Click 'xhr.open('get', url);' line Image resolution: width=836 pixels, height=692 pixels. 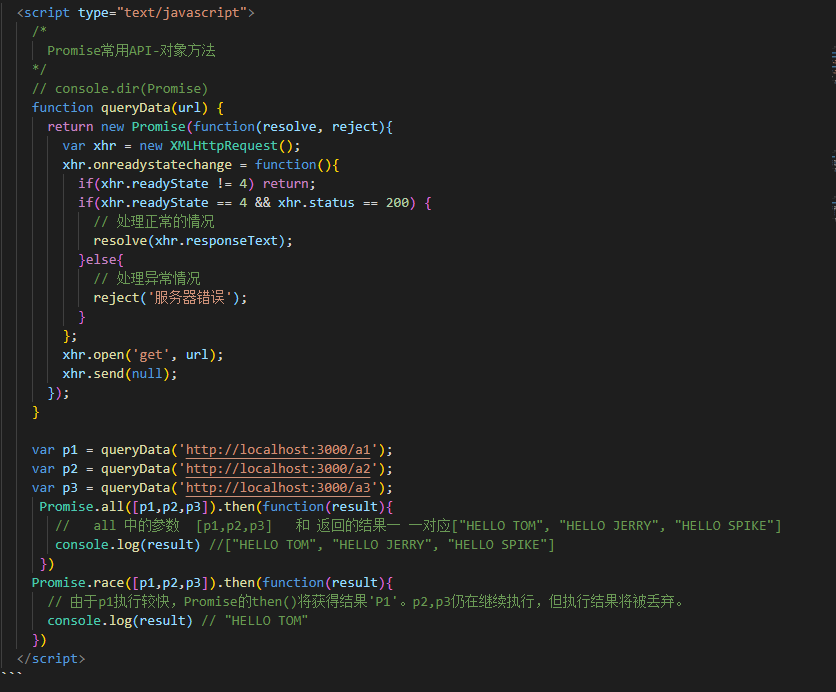pyautogui.click(x=143, y=355)
